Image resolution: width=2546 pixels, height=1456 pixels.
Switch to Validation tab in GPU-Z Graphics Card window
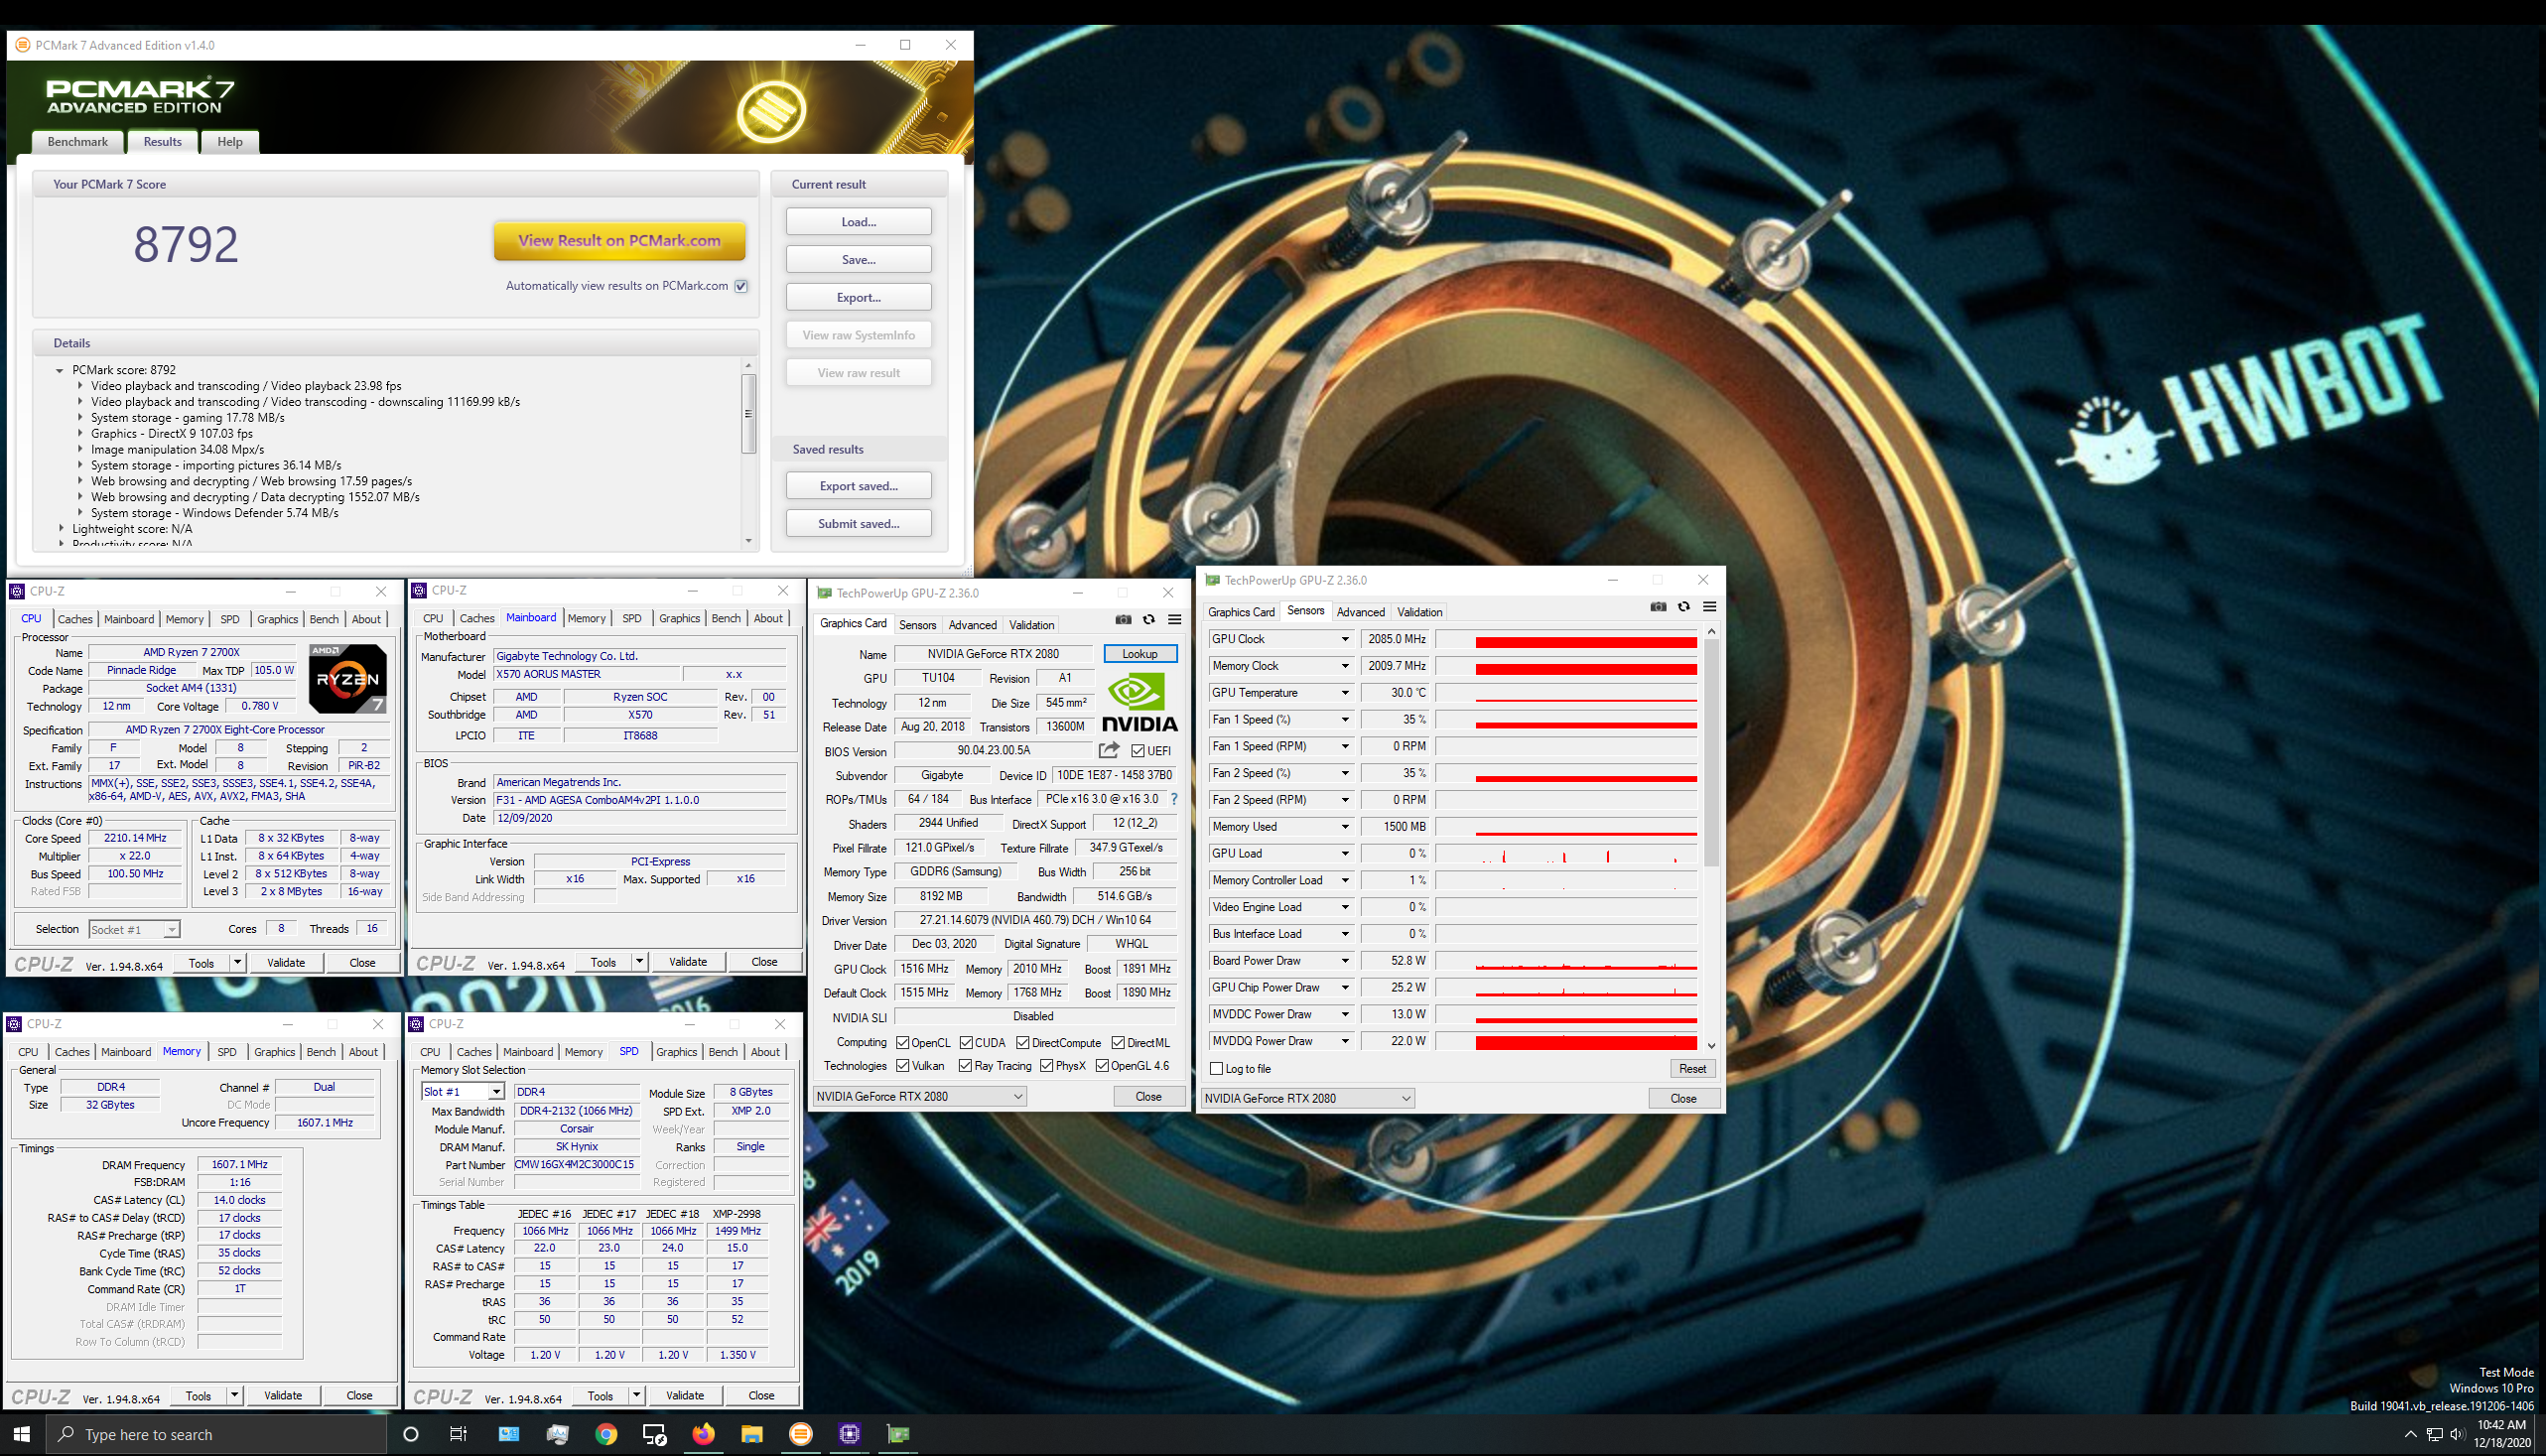[1031, 625]
